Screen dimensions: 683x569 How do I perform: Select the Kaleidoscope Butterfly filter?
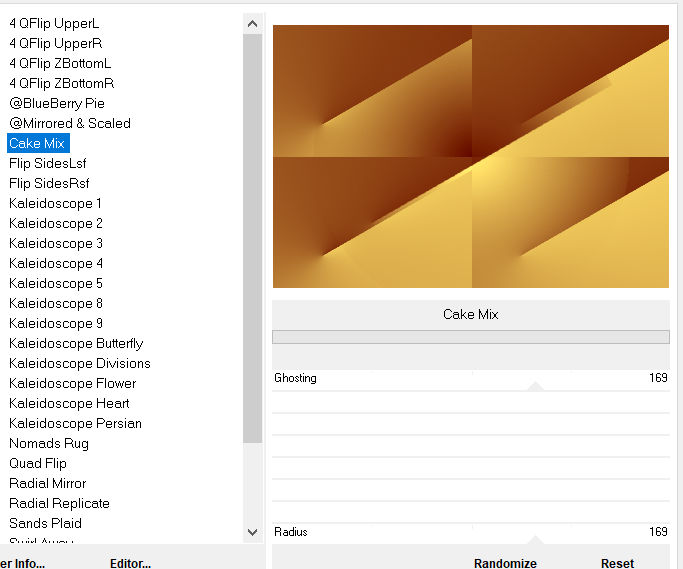pos(76,343)
